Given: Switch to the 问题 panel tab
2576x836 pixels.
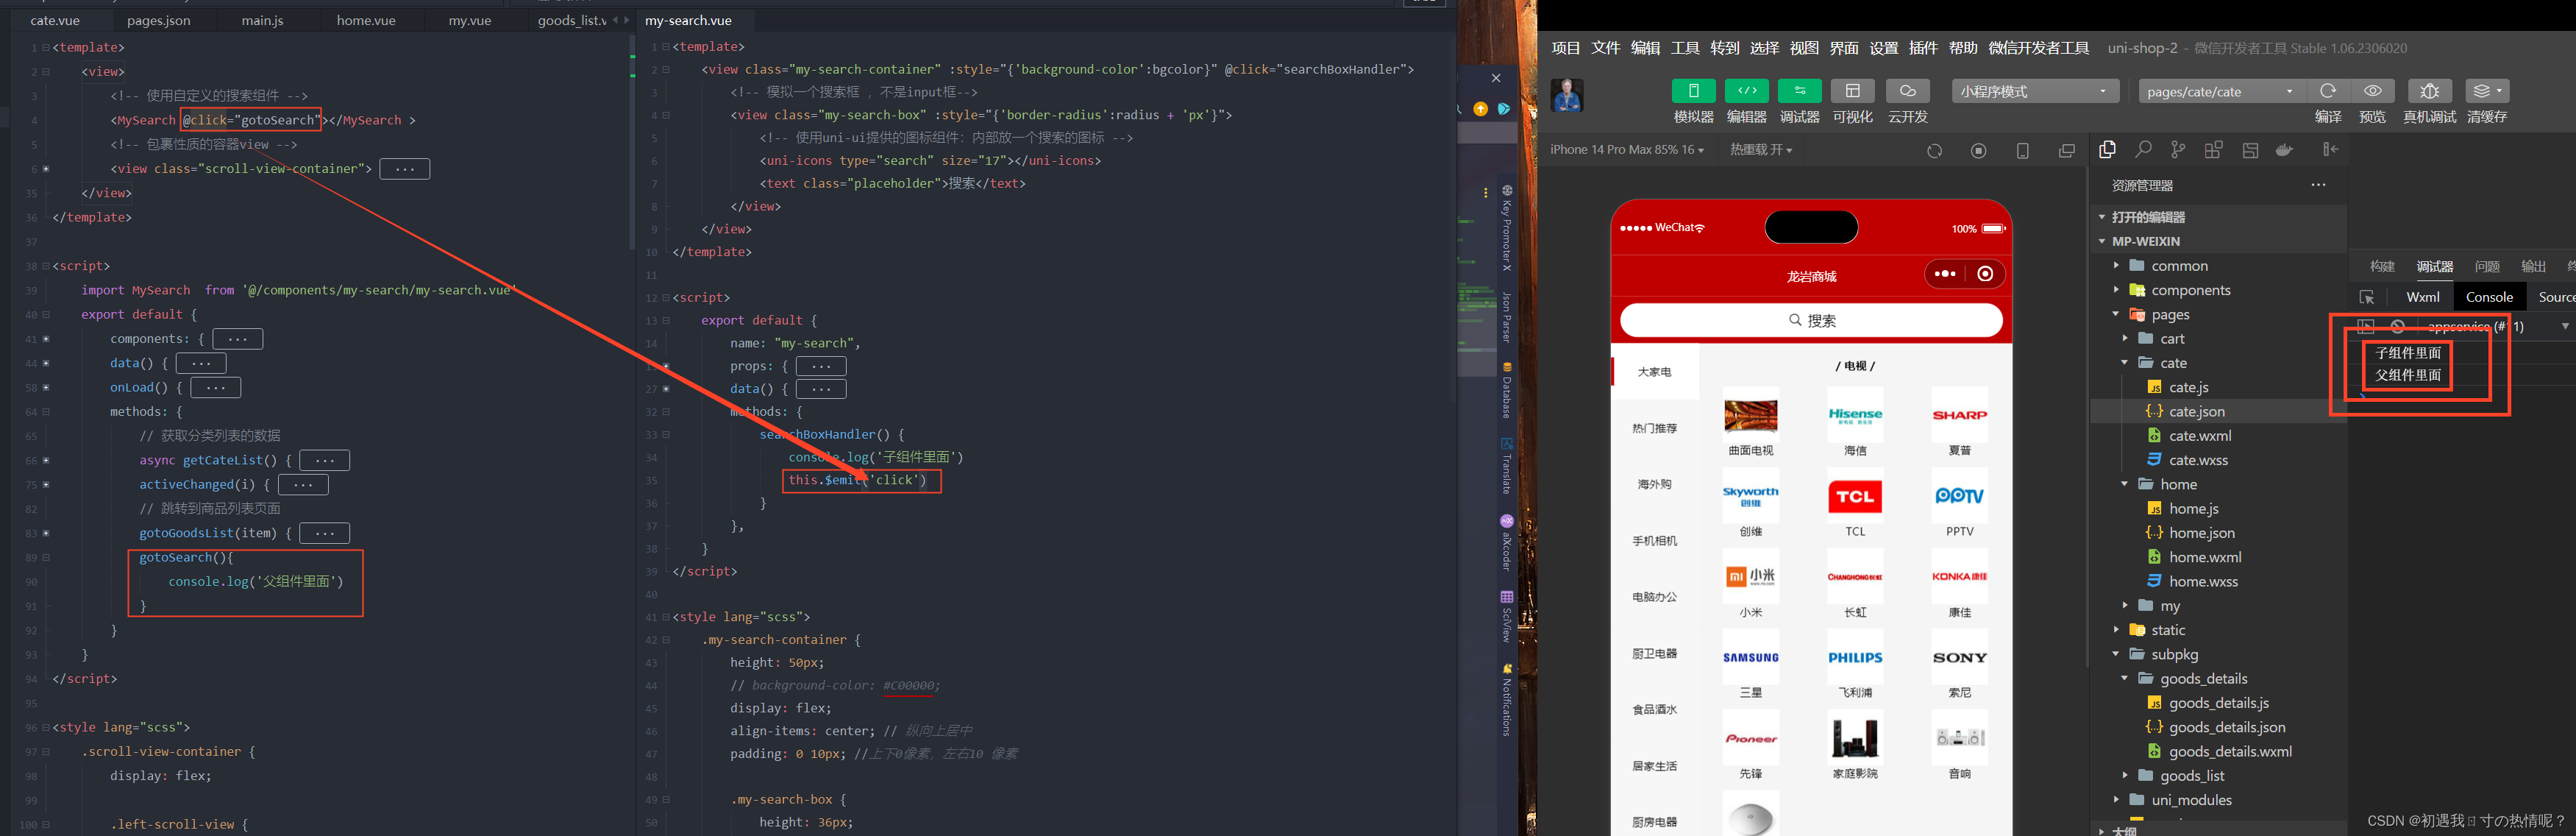Looking at the screenshot, I should coord(2487,266).
